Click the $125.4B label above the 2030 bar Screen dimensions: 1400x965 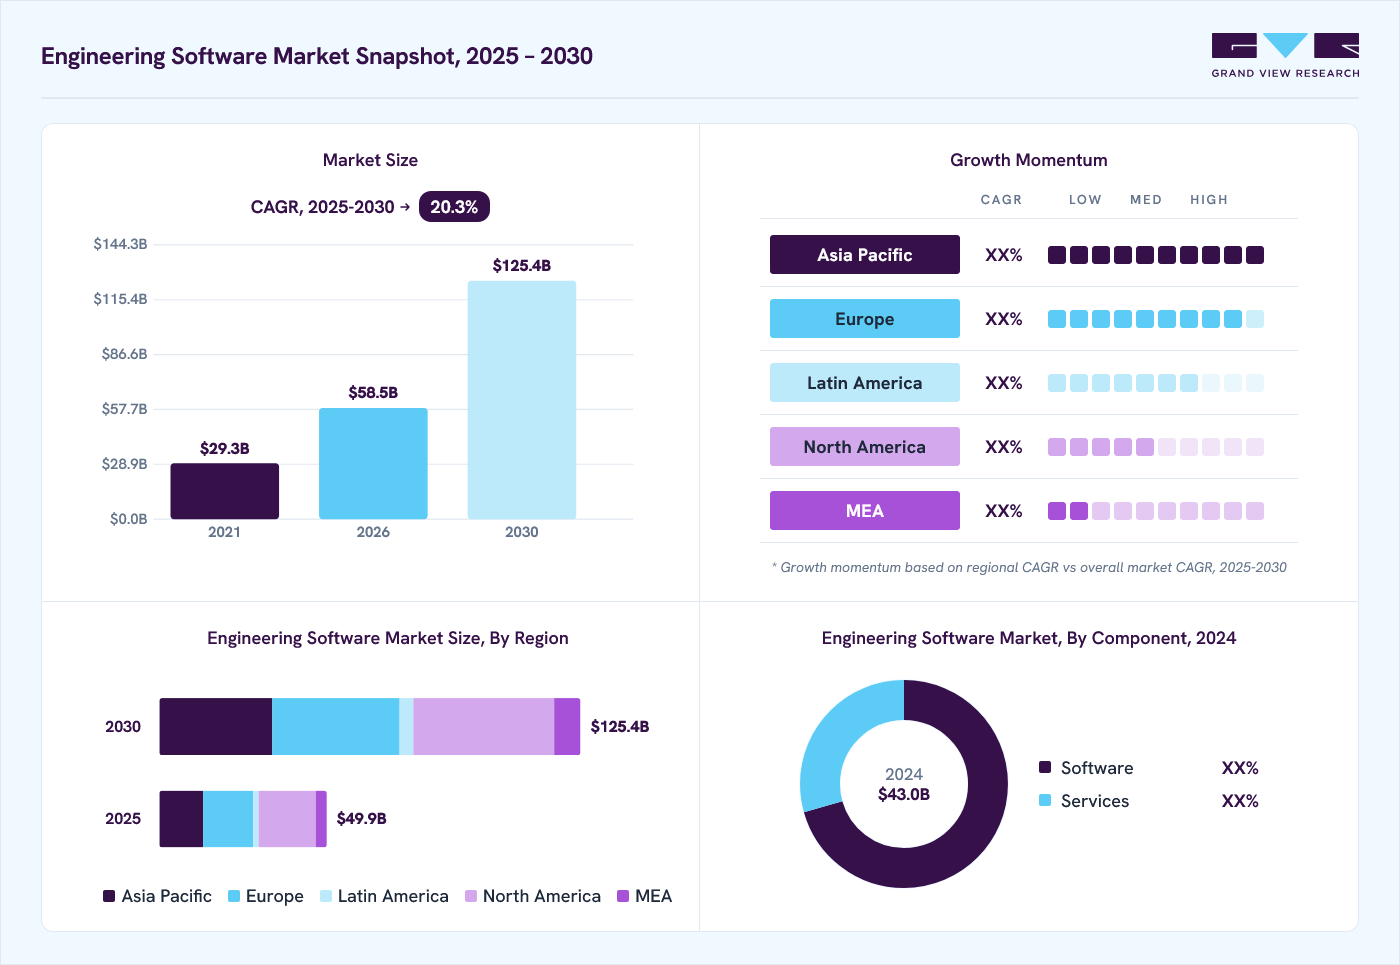[x=522, y=265]
